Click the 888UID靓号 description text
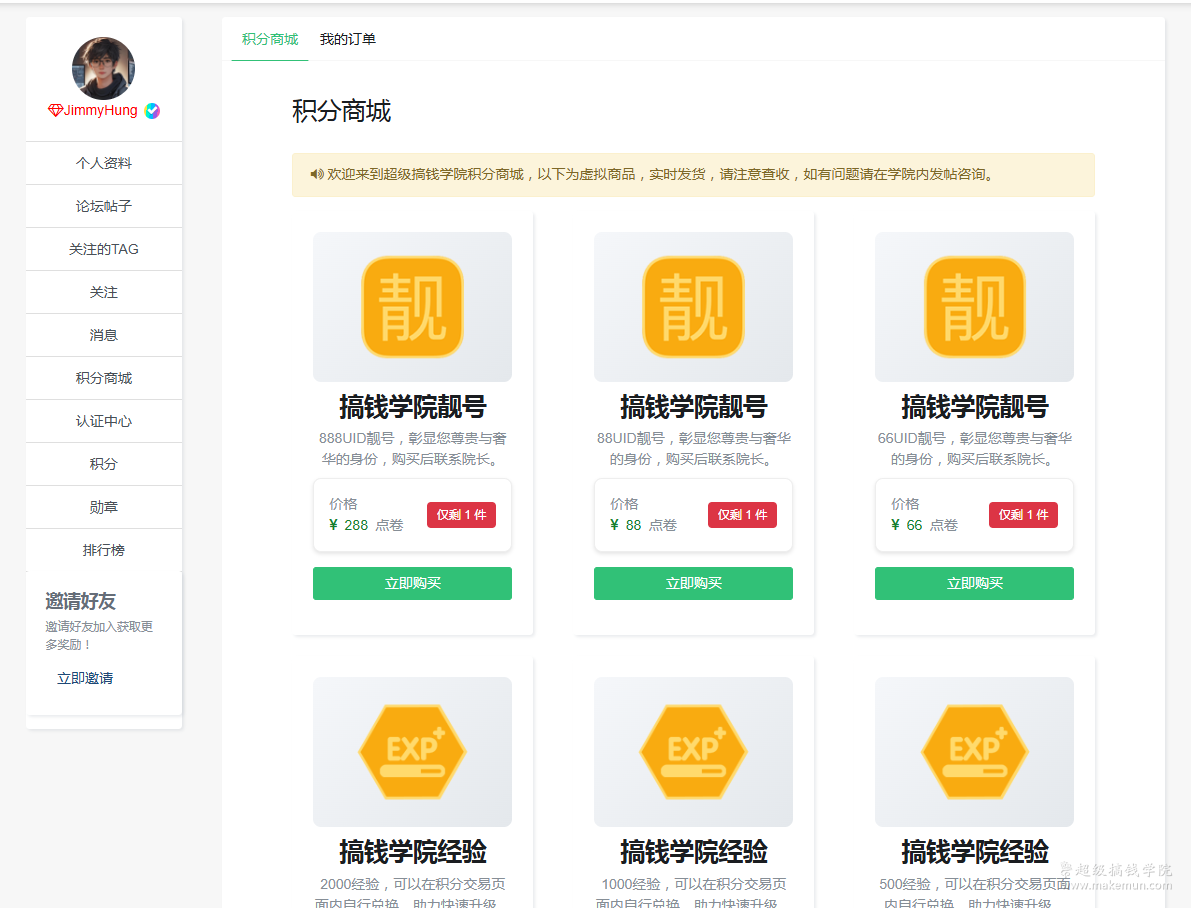 (412, 449)
